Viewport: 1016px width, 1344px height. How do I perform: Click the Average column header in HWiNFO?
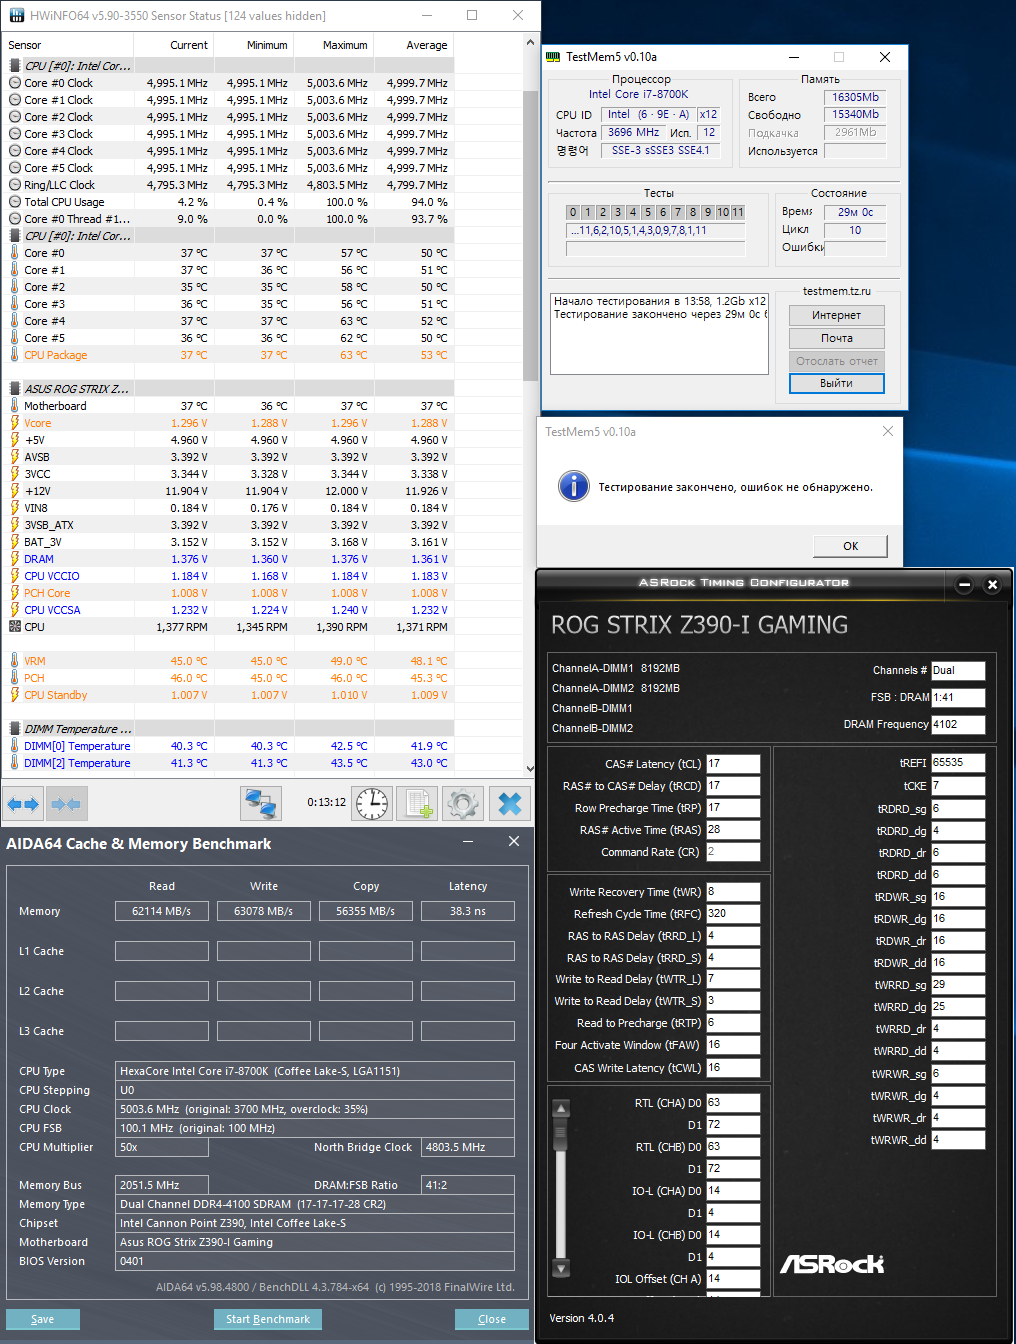pos(413,45)
